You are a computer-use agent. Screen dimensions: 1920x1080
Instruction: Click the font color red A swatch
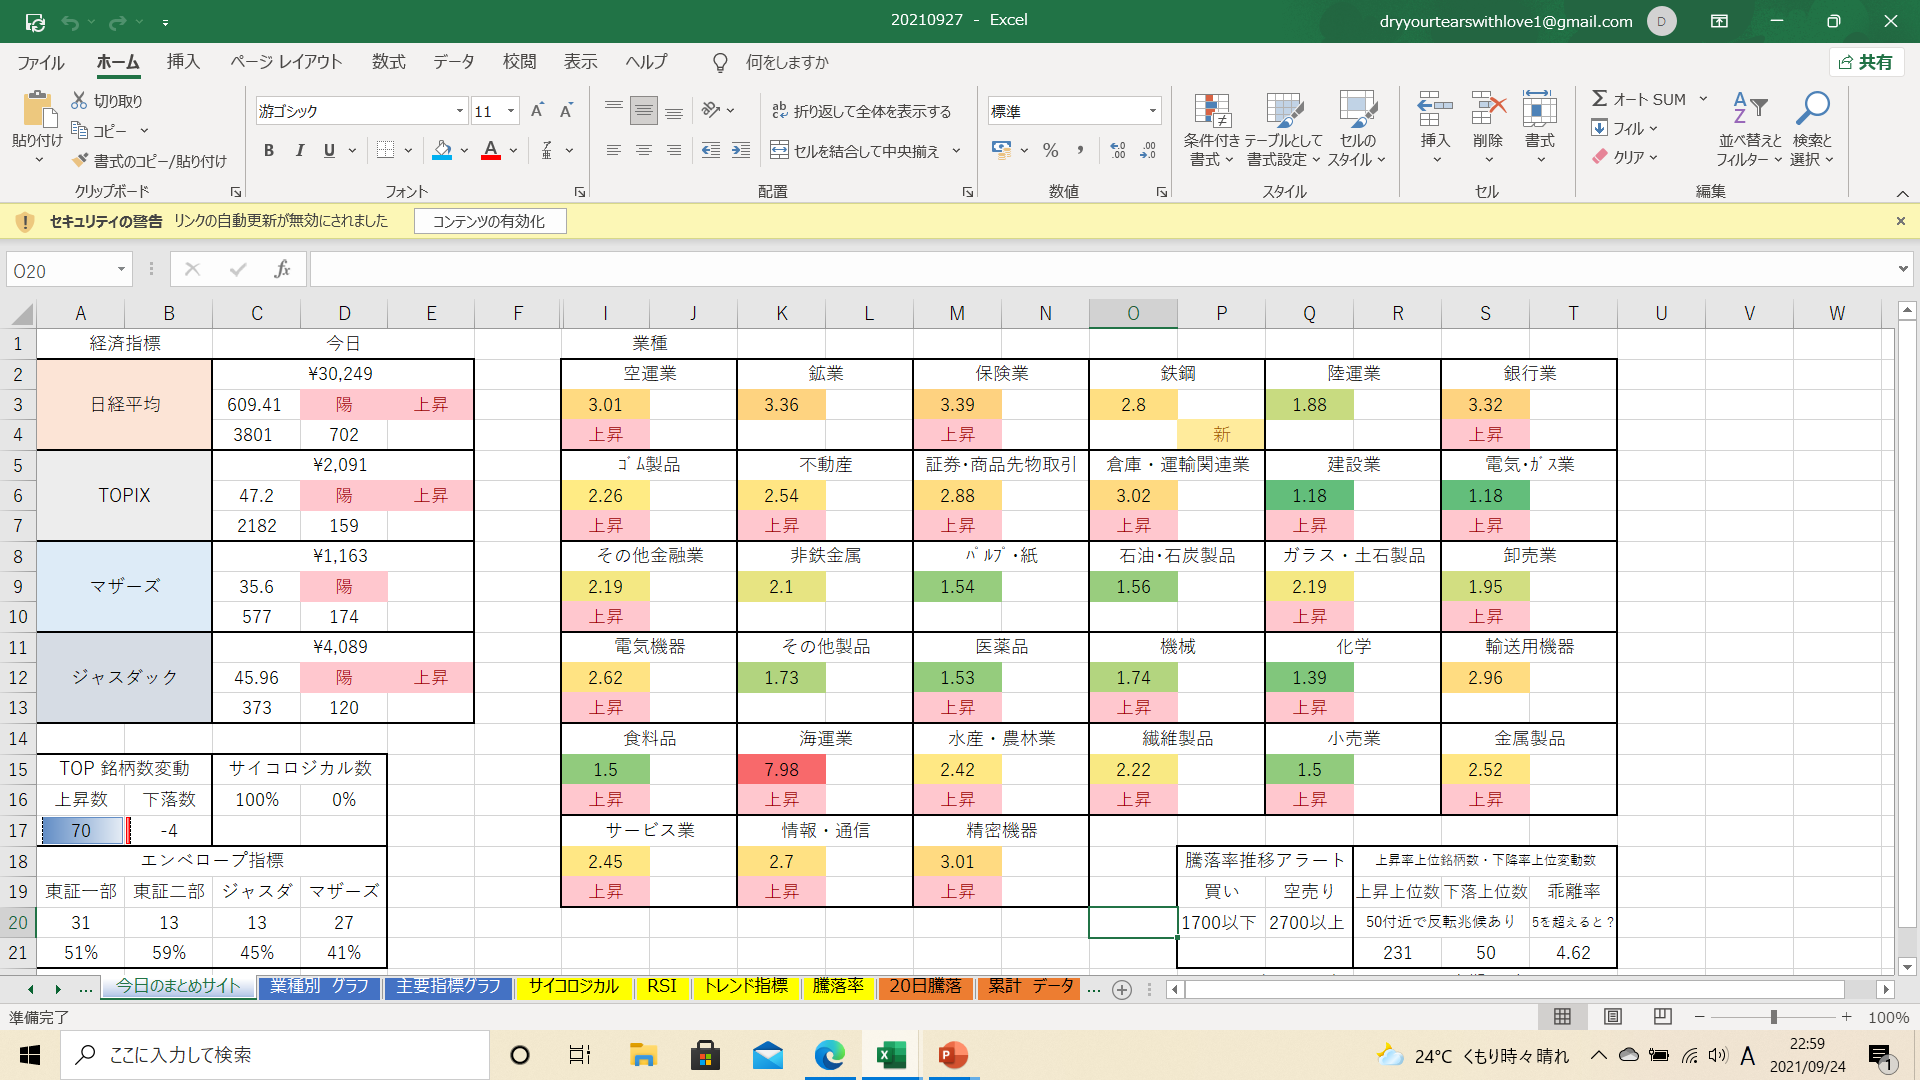click(491, 151)
